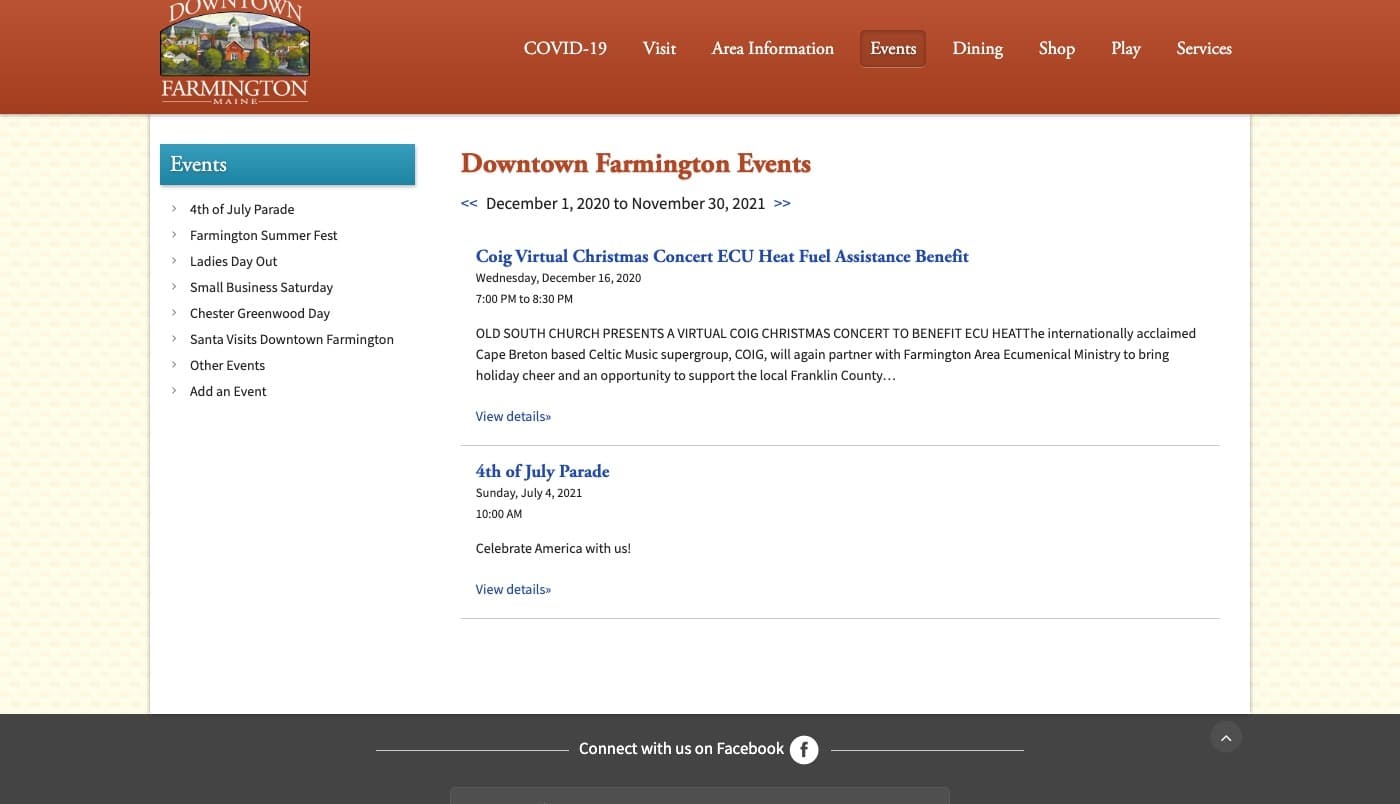Select the Small Business Saturday sidebar item

coord(261,287)
